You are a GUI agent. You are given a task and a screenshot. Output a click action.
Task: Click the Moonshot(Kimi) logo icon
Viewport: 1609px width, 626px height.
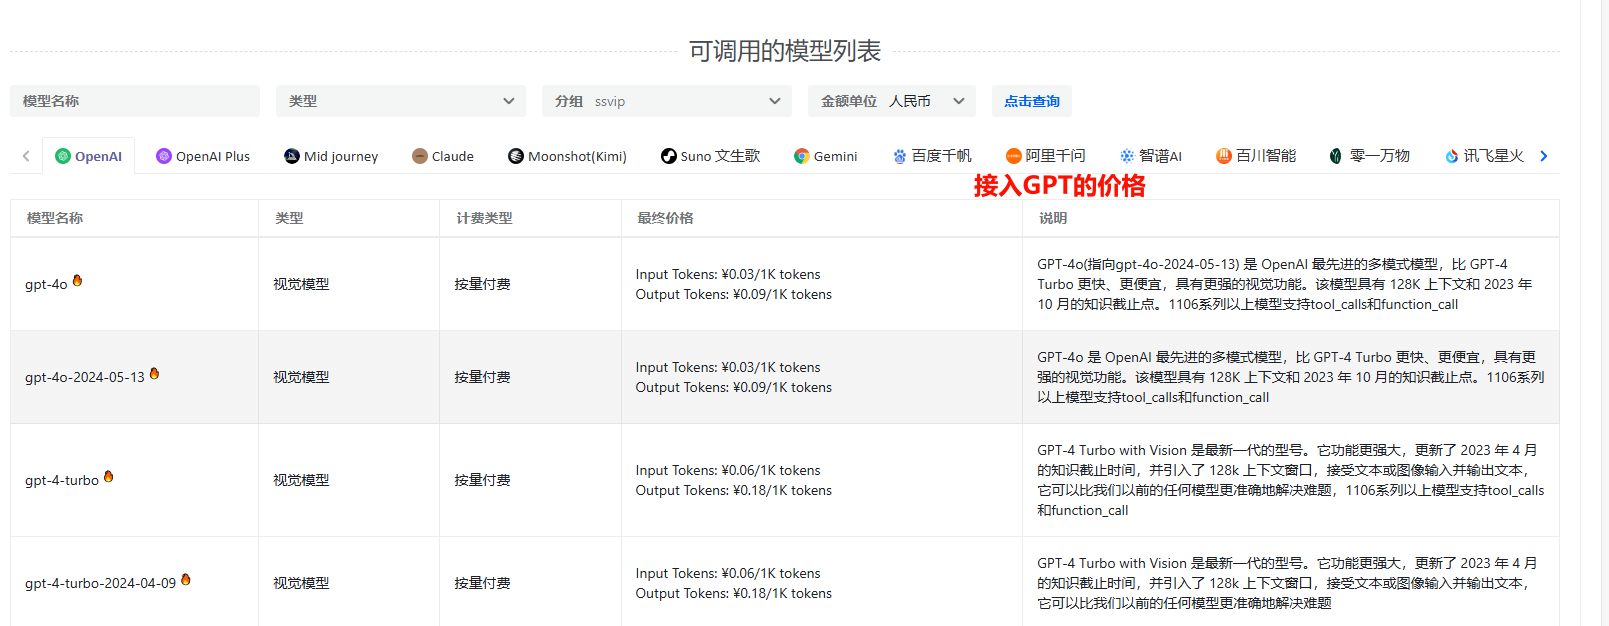pos(516,156)
